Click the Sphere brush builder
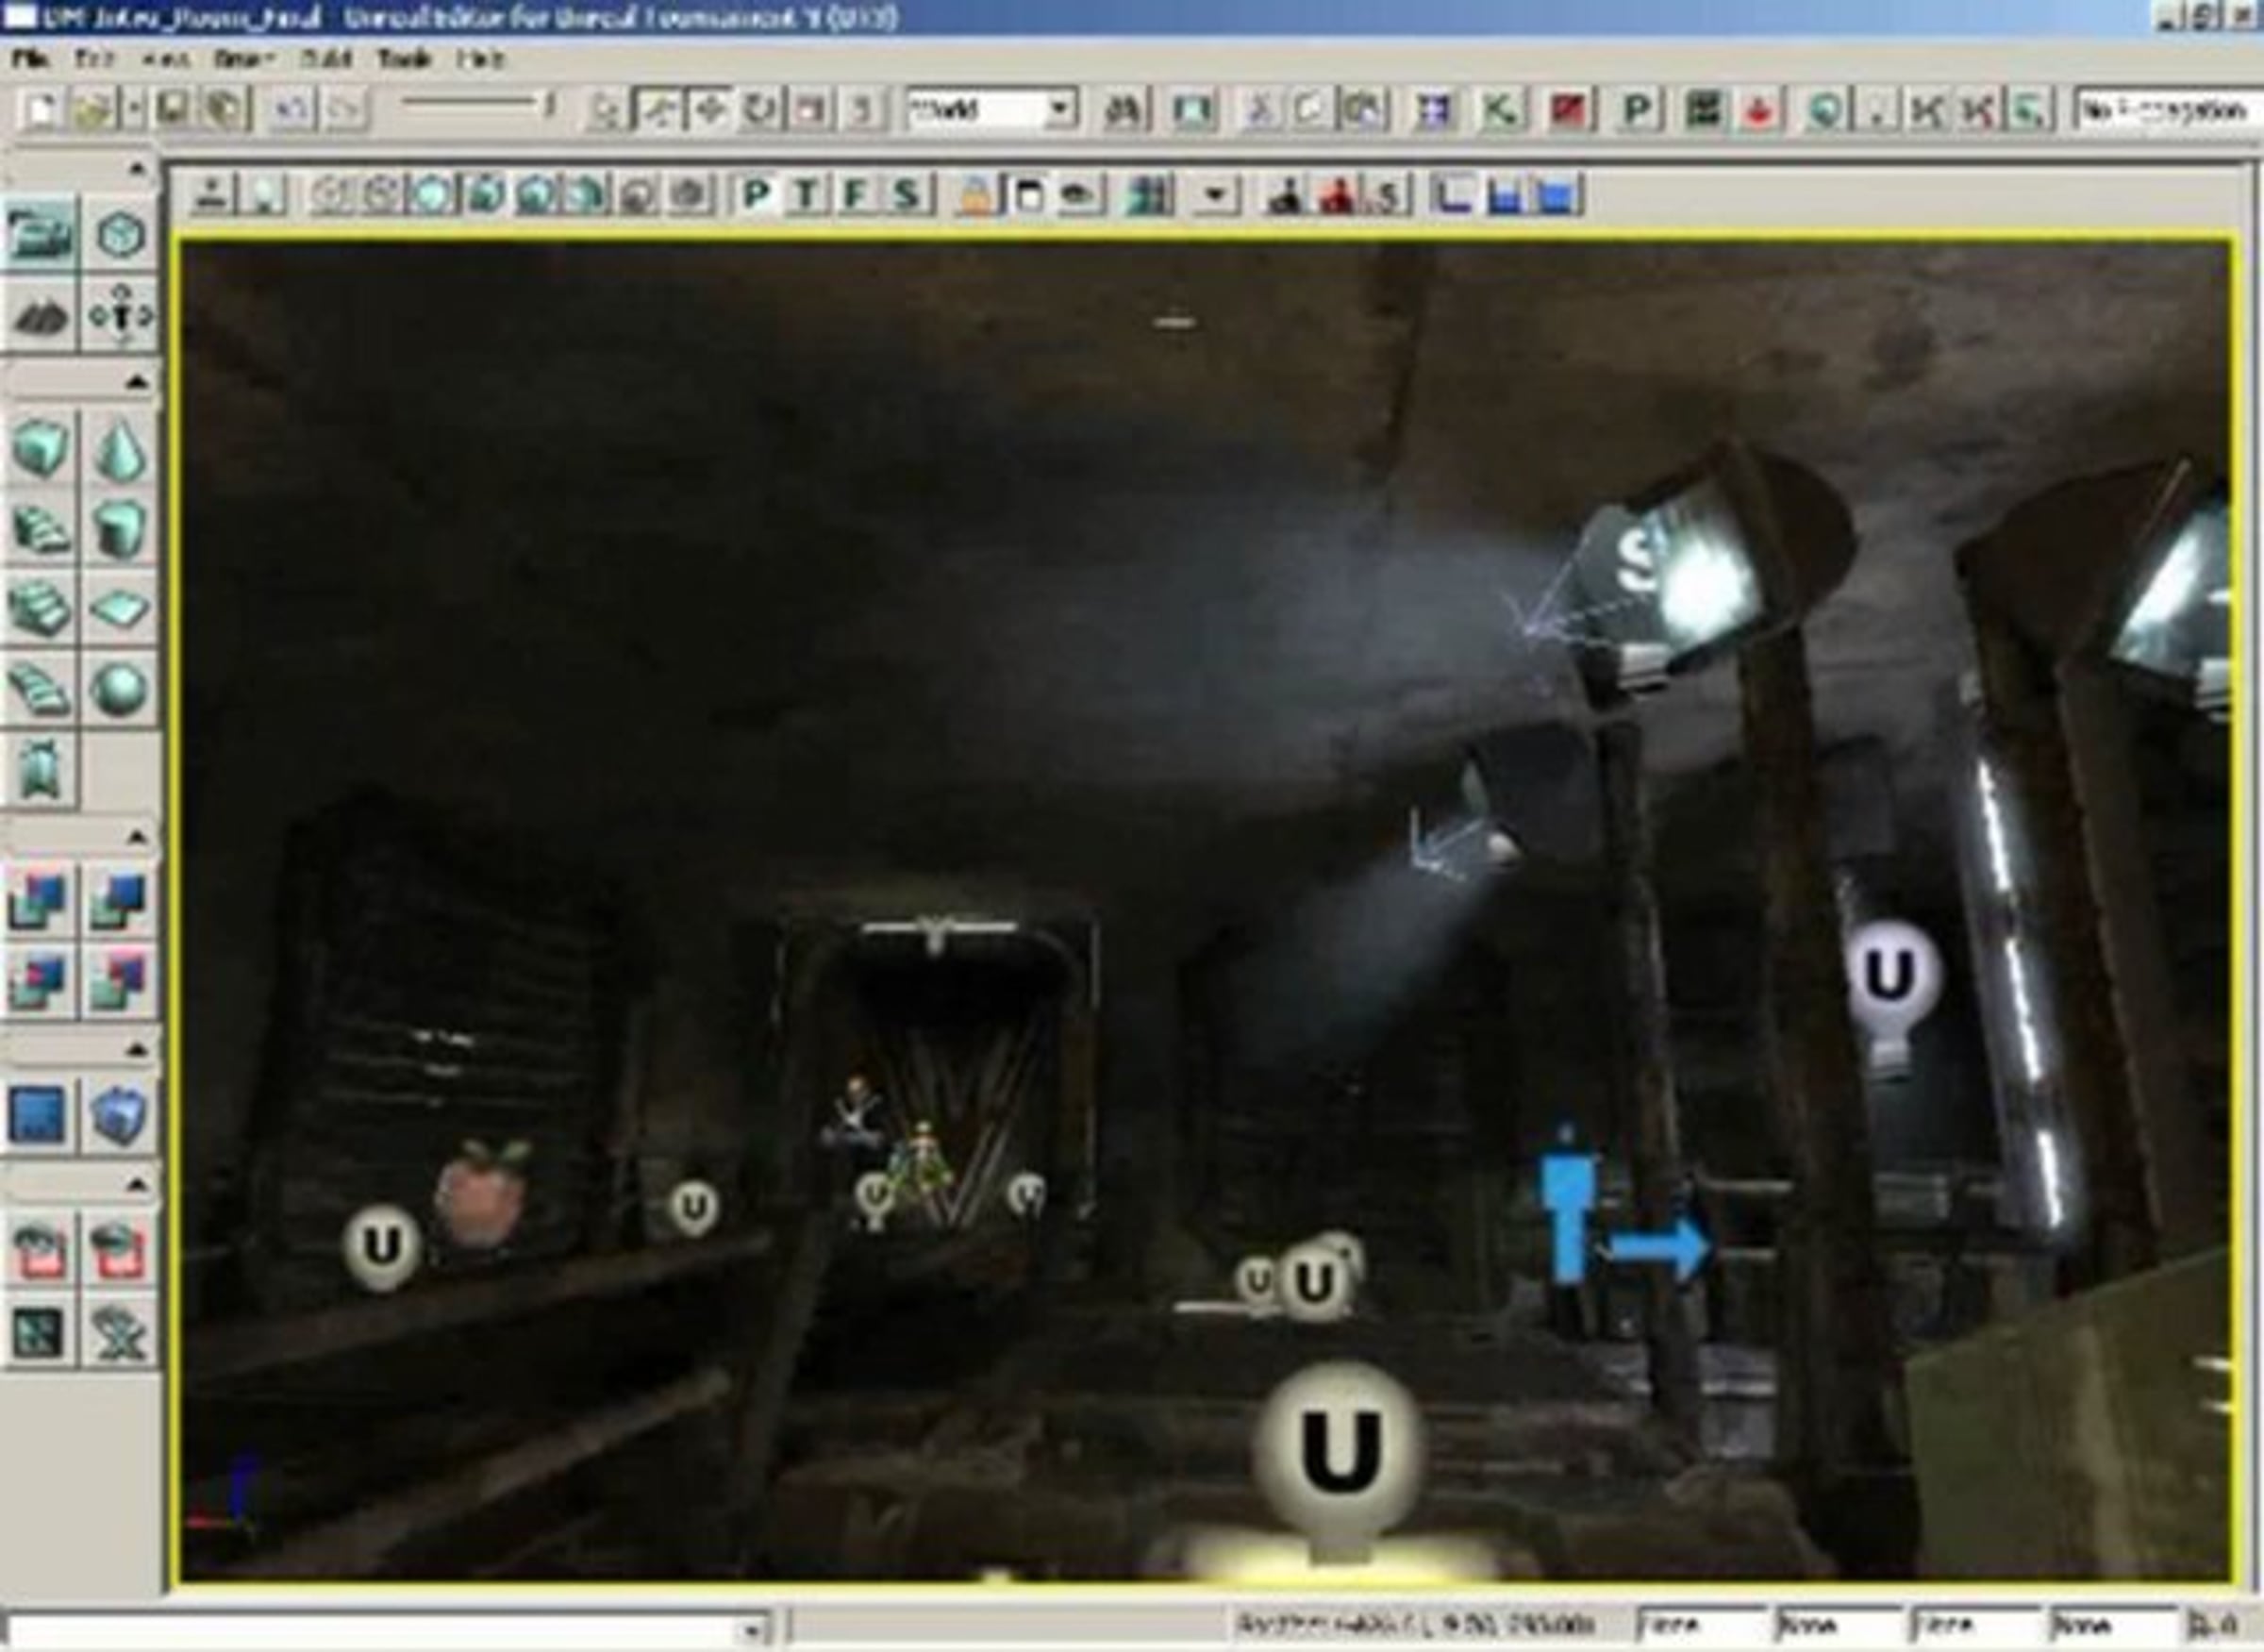This screenshot has height=1652, width=2264. point(121,688)
